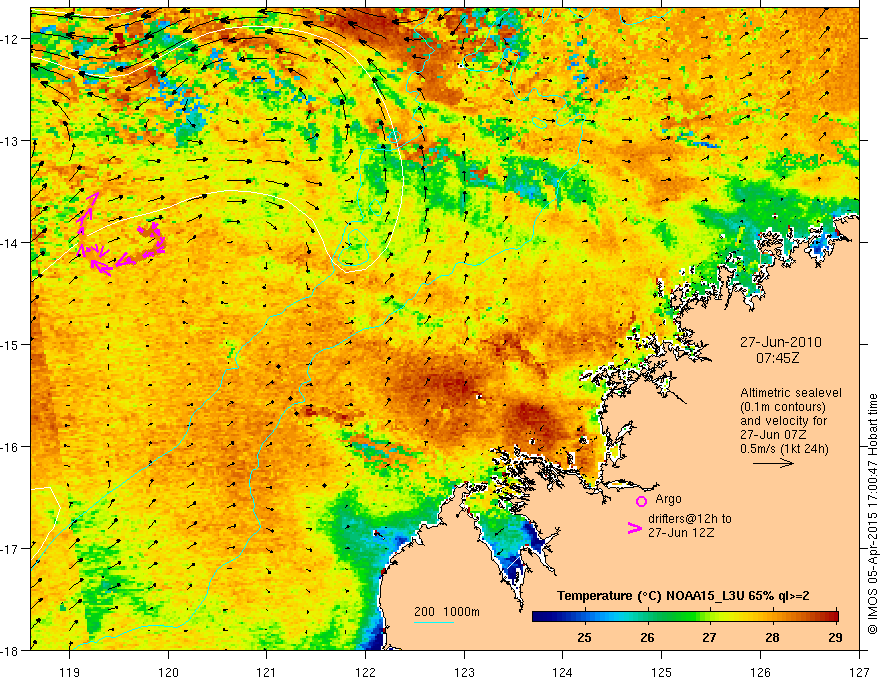Click the temperature colorbar near 25
The width and height of the screenshot is (880, 680).
click(x=584, y=617)
